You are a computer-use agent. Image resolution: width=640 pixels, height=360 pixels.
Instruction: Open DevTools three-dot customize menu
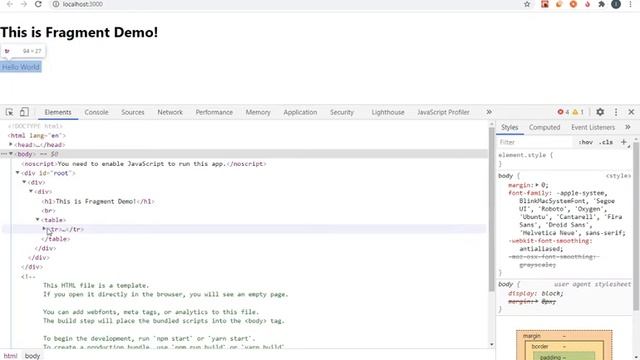[x=616, y=112]
